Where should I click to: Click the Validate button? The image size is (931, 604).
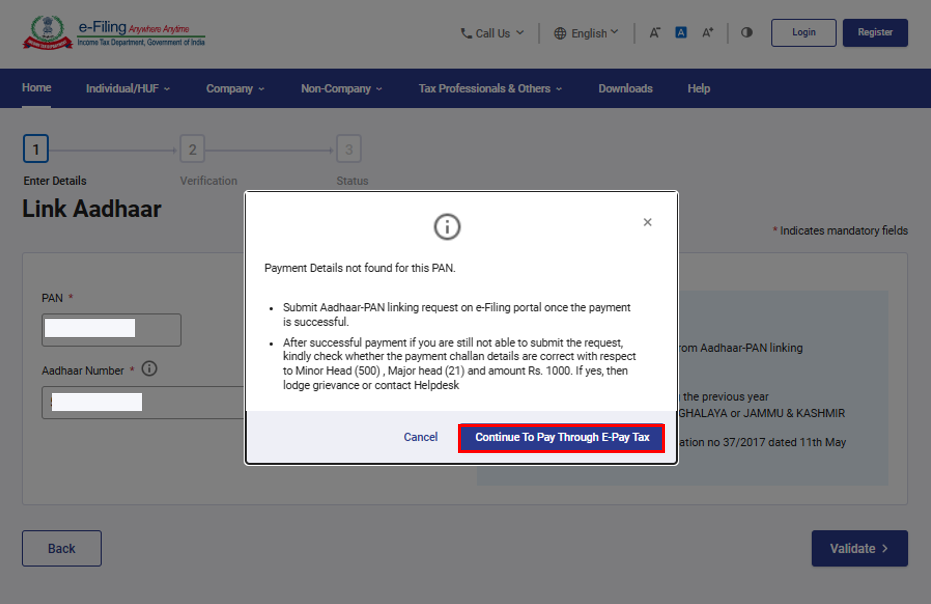click(x=859, y=548)
